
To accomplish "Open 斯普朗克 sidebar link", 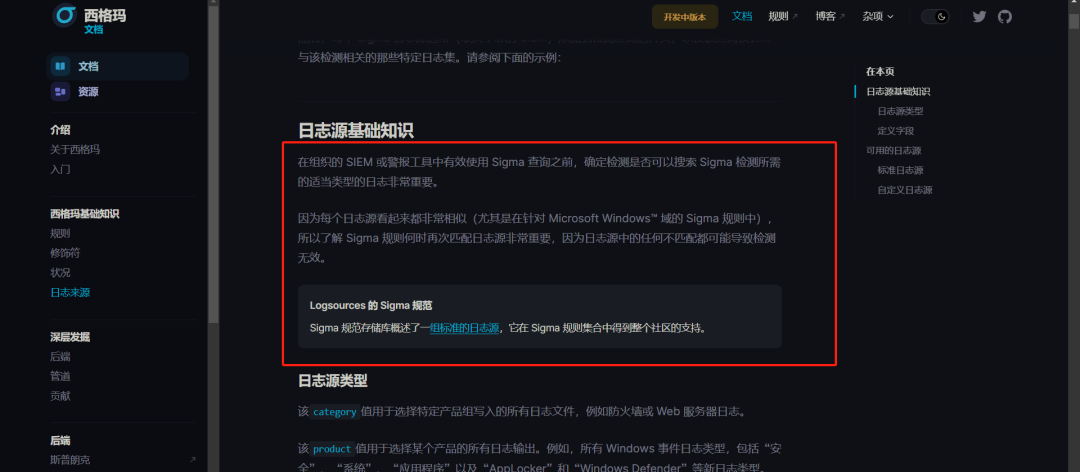I will (70, 460).
